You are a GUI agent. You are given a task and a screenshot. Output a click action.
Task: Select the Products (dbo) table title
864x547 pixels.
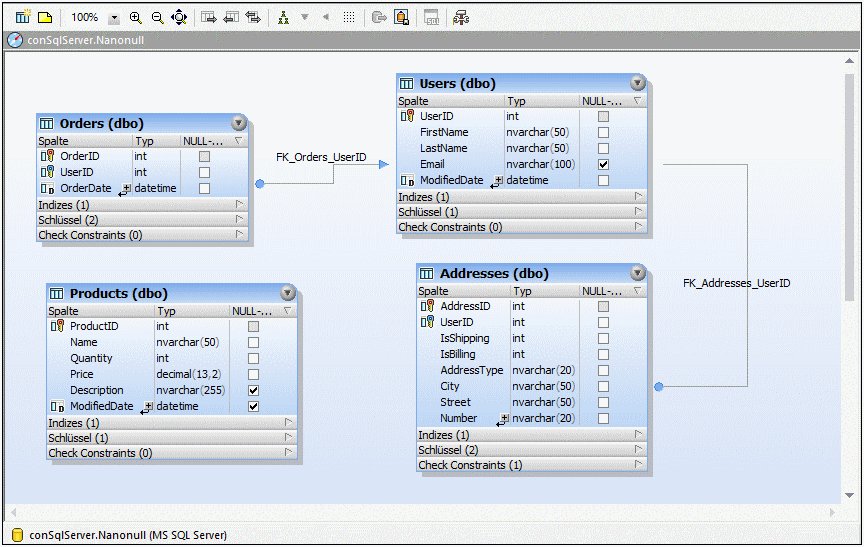pyautogui.click(x=118, y=293)
